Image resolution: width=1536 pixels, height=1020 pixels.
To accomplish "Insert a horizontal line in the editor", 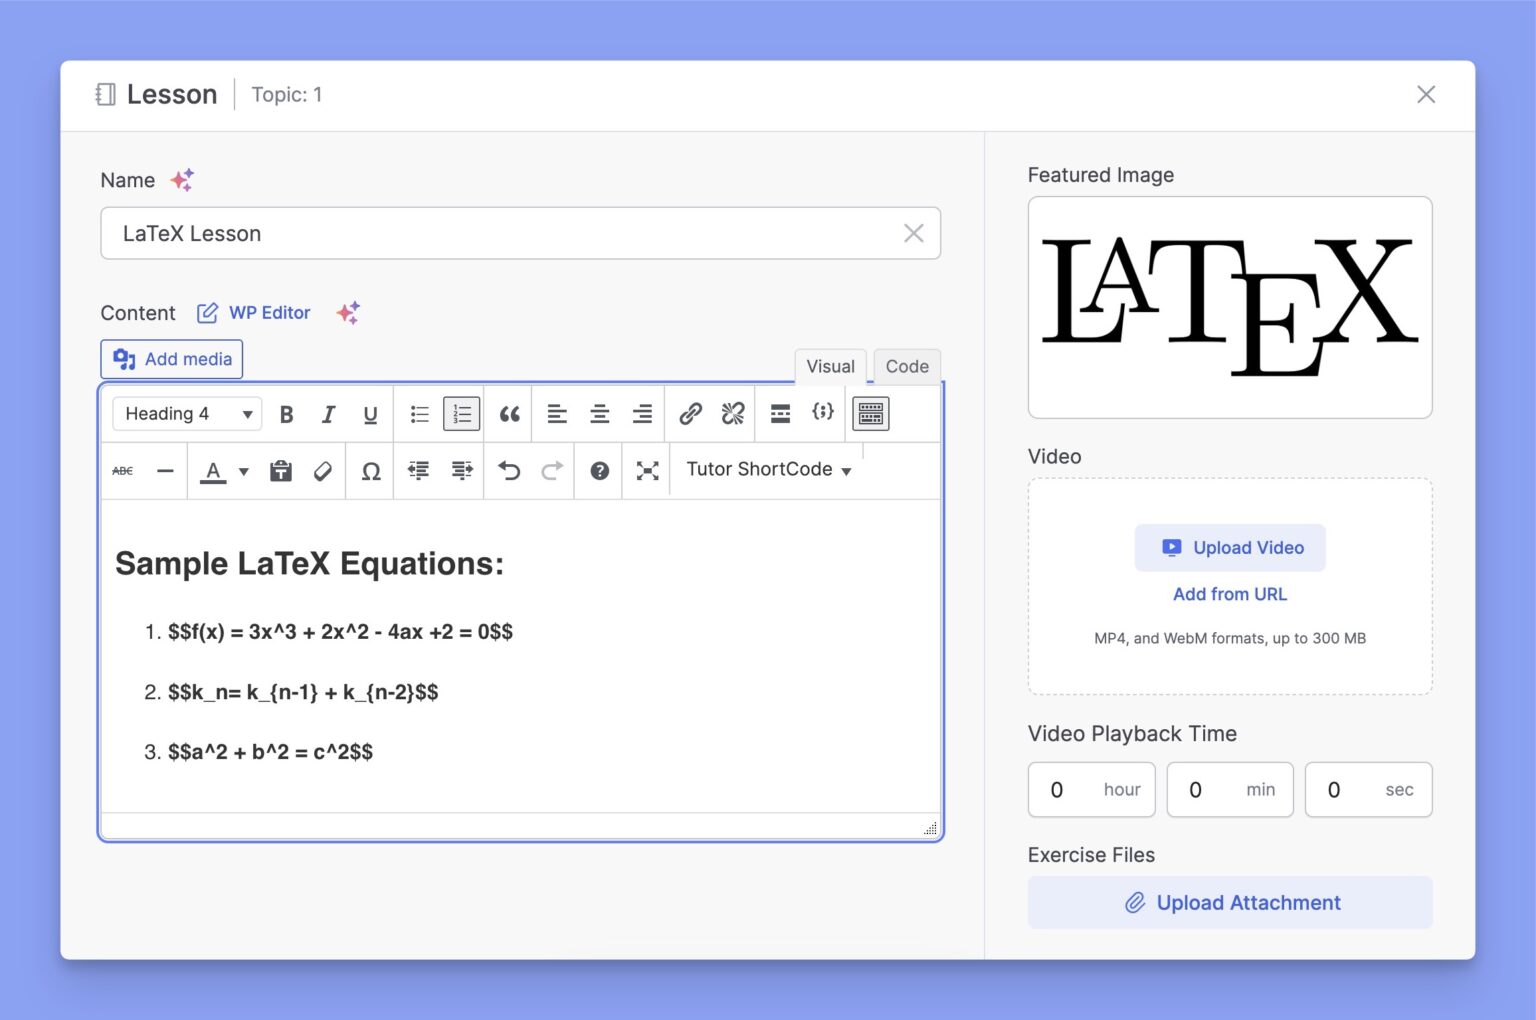I will pyautogui.click(x=165, y=470).
